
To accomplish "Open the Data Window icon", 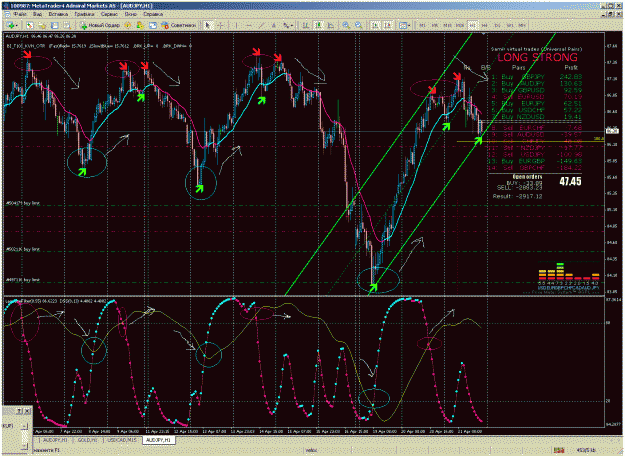I will [55, 25].
